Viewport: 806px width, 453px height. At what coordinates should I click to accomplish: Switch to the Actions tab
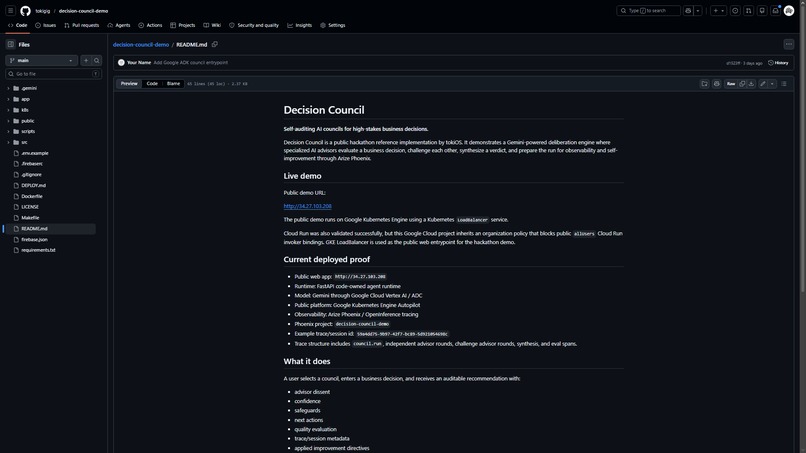click(x=150, y=25)
